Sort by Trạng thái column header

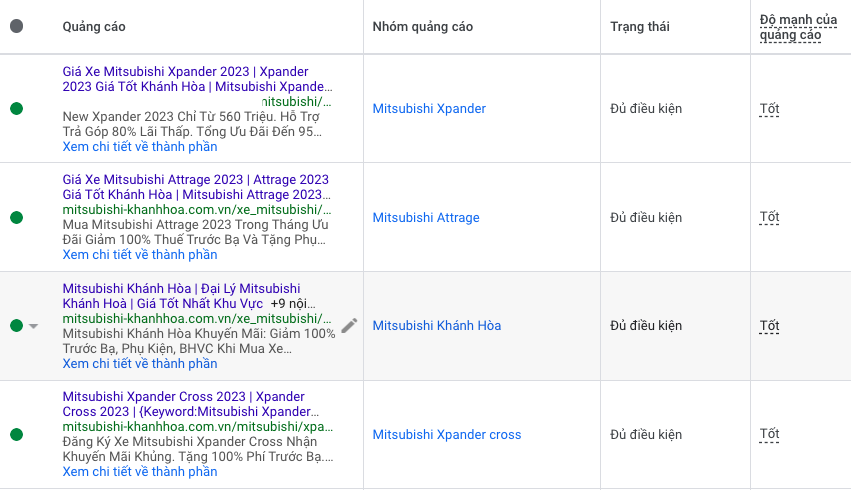pos(641,26)
